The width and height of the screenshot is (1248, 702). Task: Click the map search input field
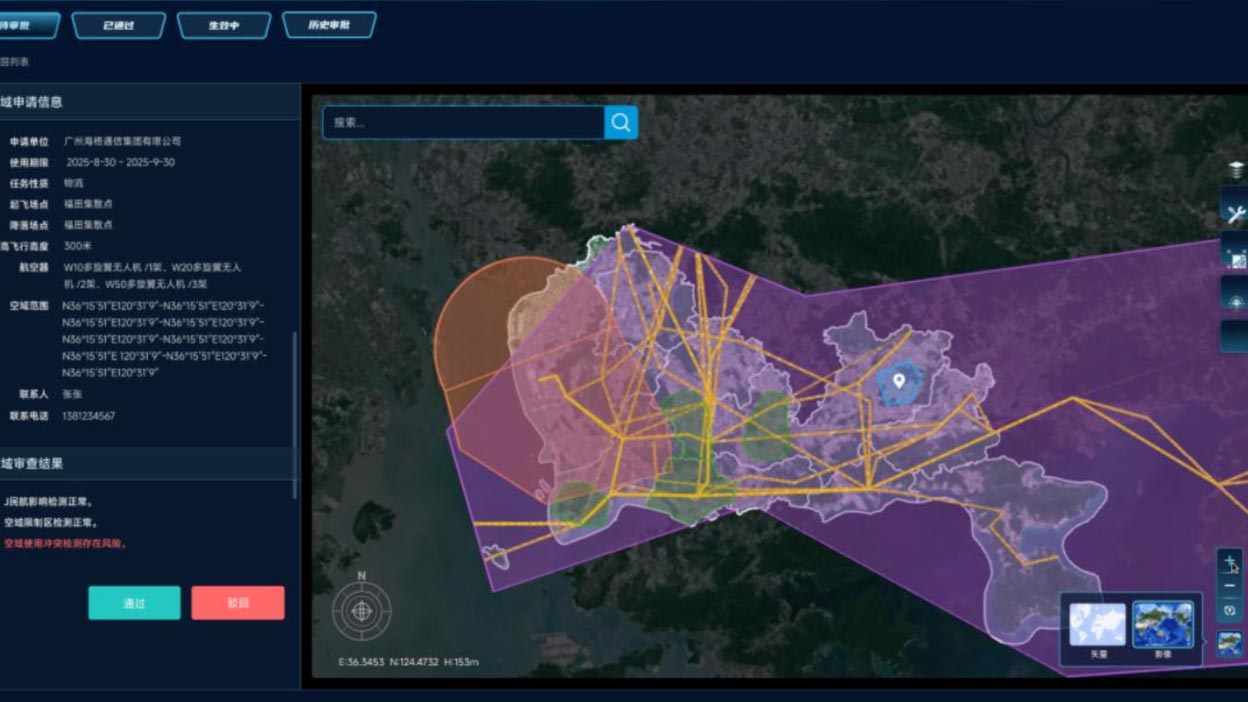tap(463, 123)
